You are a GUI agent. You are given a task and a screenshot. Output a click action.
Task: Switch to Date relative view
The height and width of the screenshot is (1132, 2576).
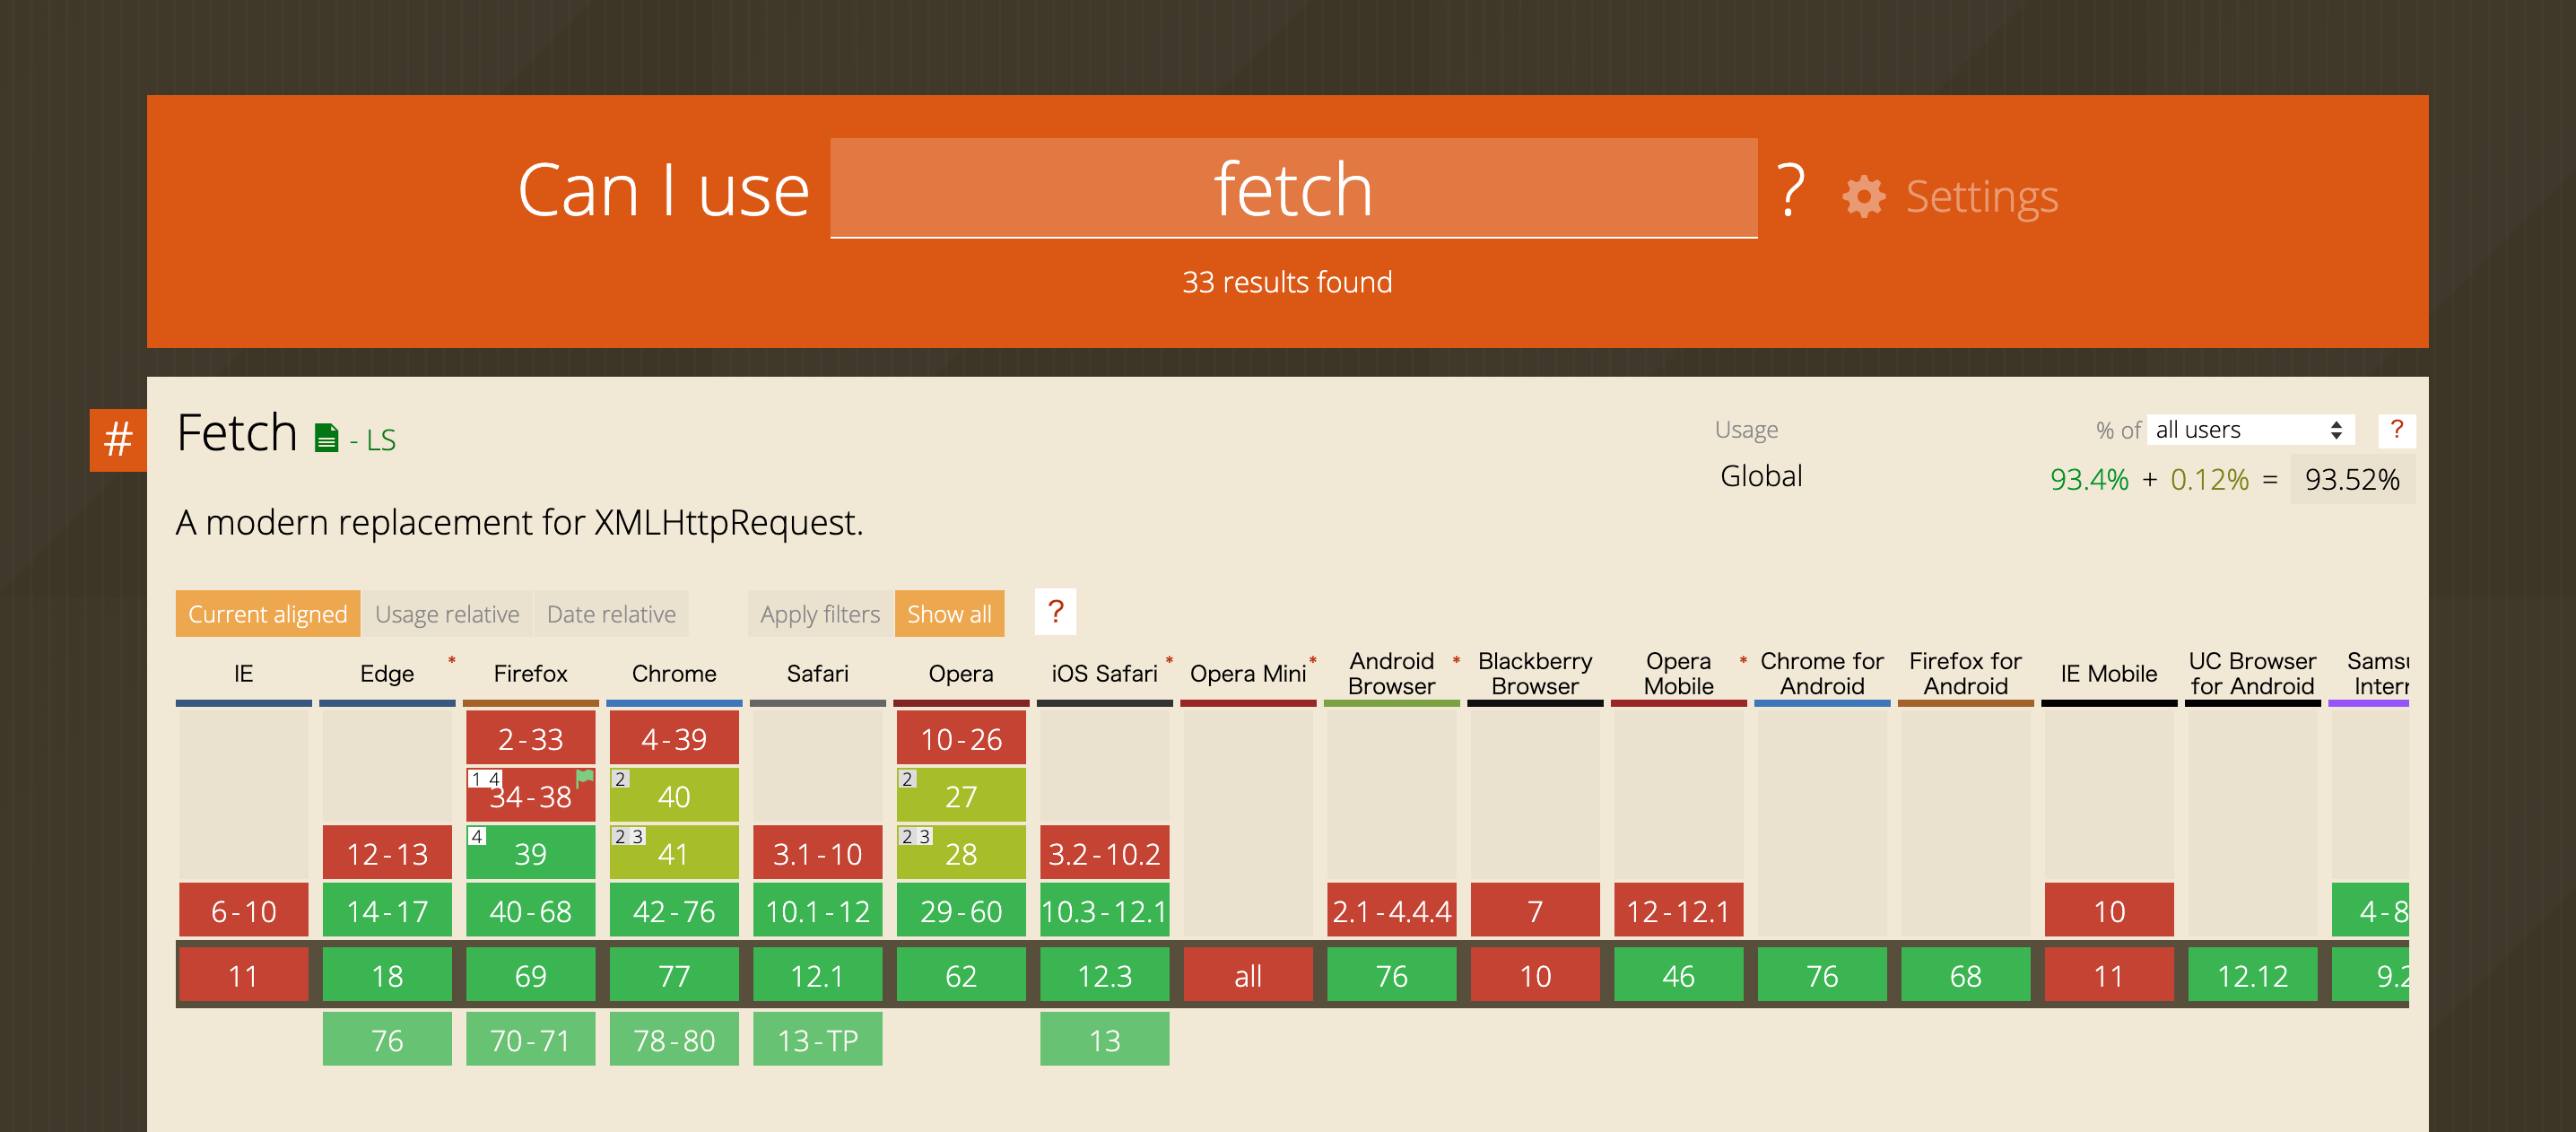(x=611, y=614)
